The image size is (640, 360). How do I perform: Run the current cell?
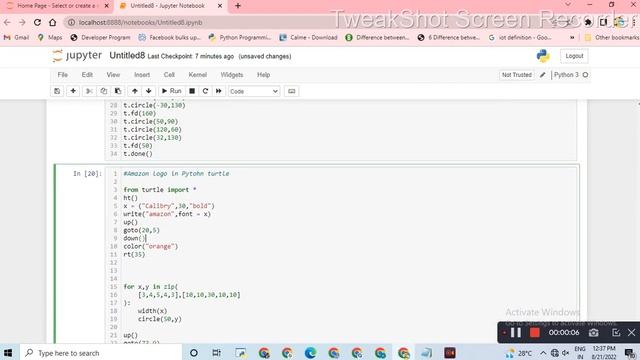pyautogui.click(x=171, y=91)
